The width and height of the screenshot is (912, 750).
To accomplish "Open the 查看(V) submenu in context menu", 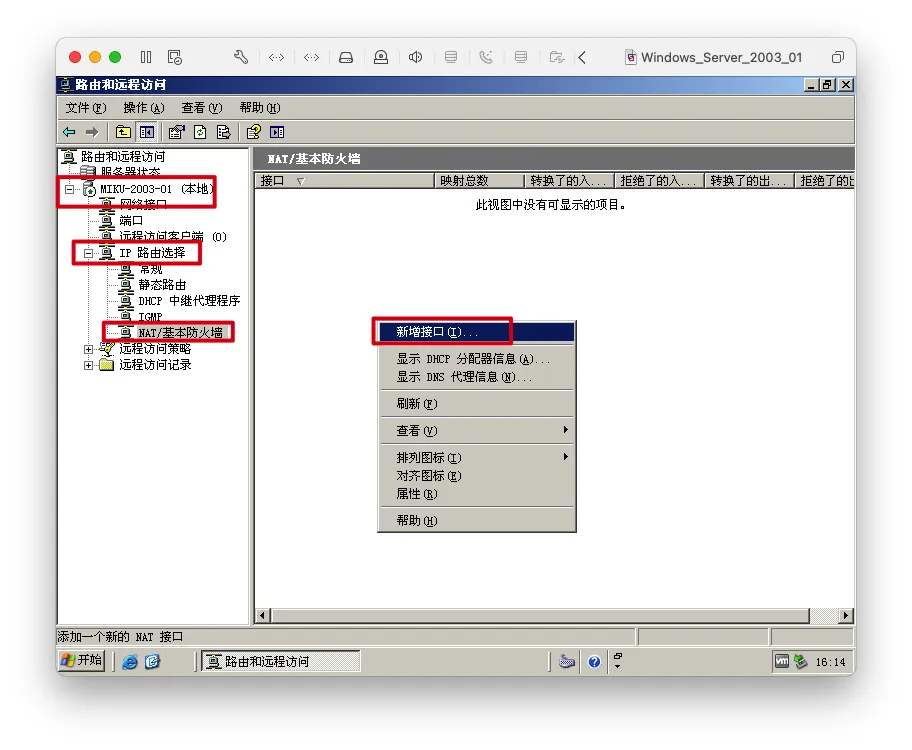I will [476, 431].
